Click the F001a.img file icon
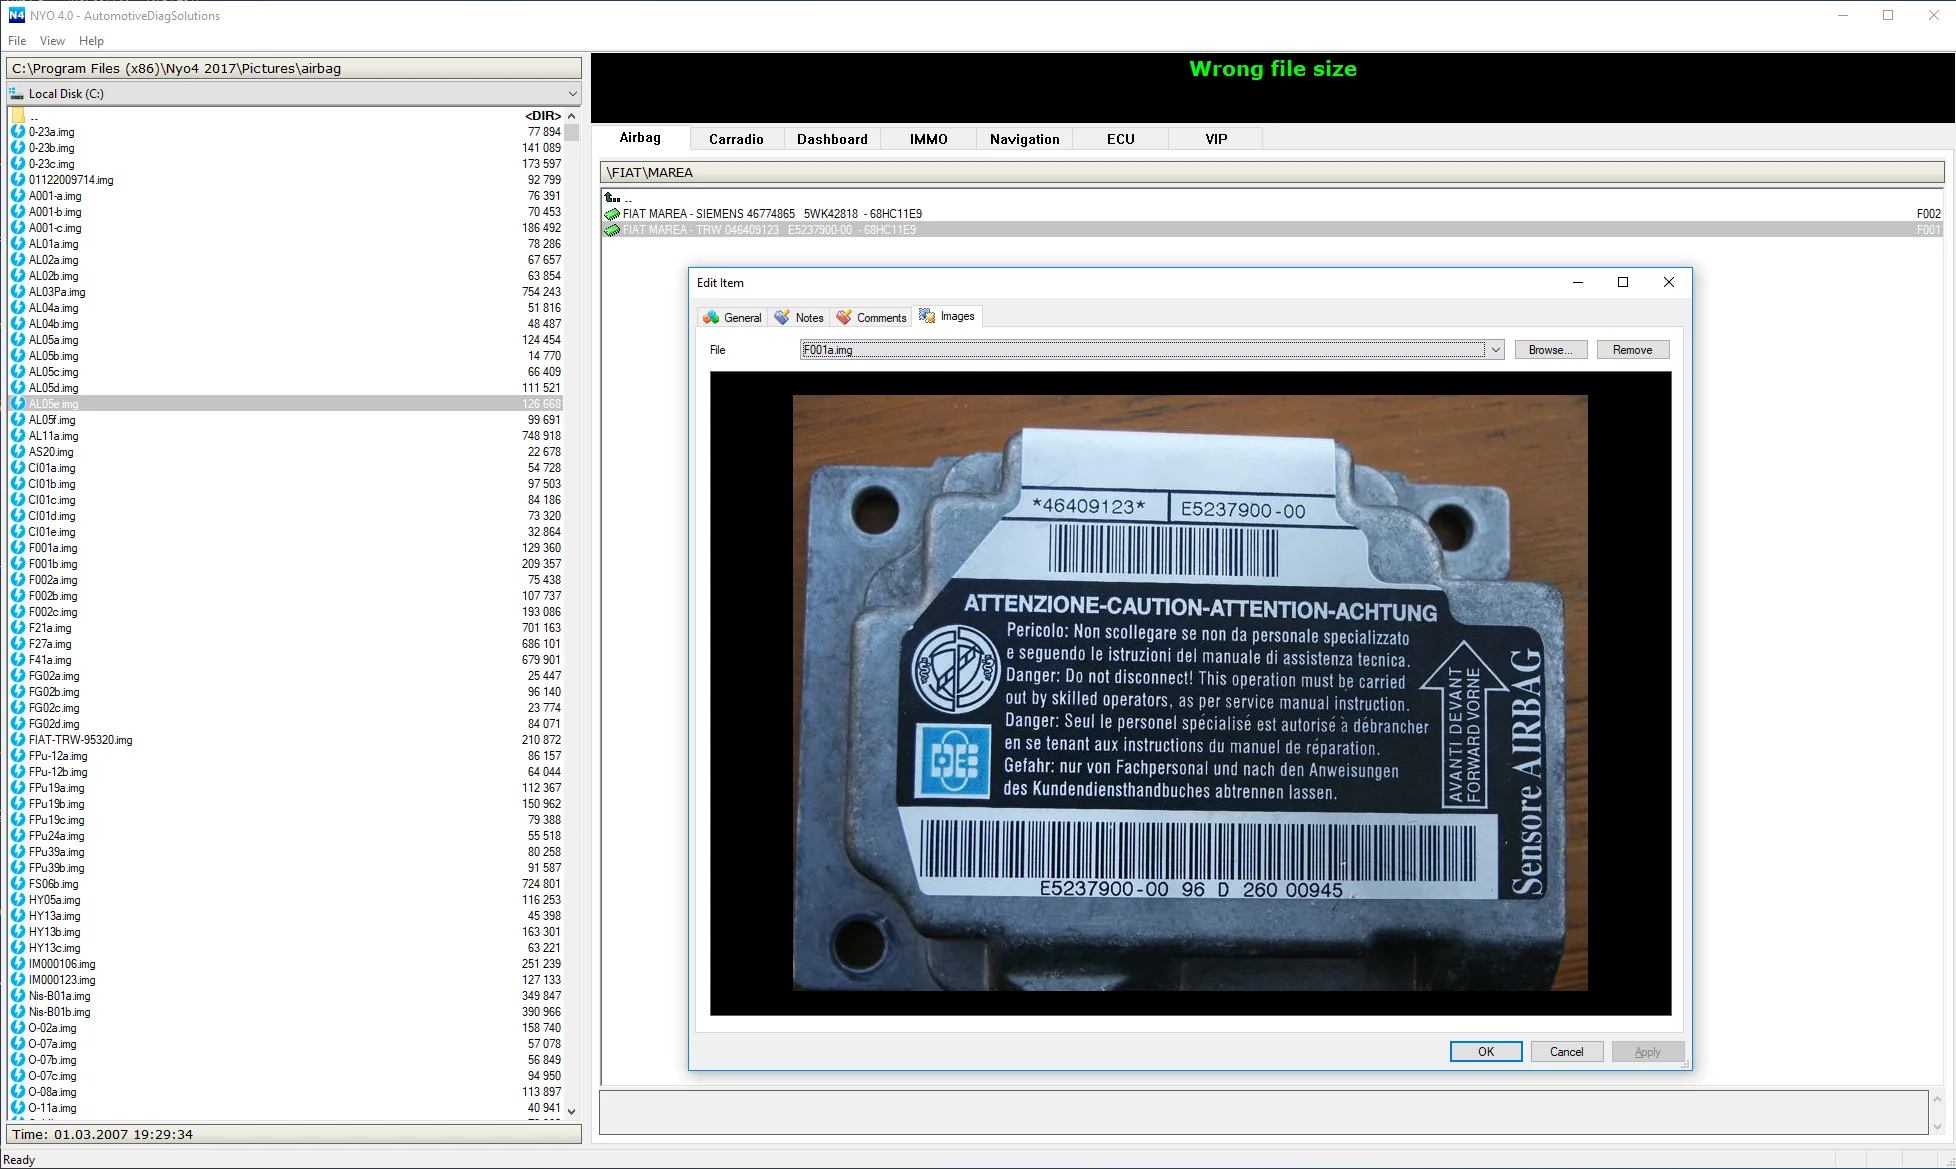This screenshot has width=1956, height=1169. 18,548
